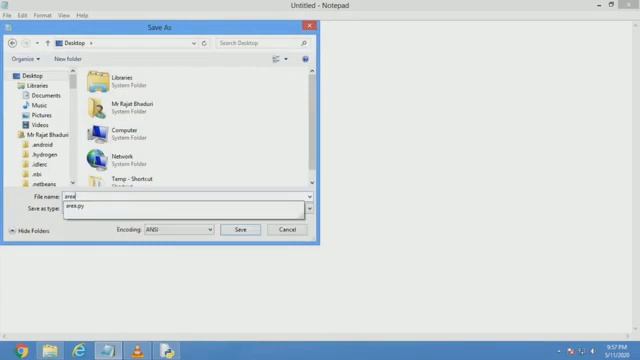Select Videos in the navigation tree

coord(40,125)
